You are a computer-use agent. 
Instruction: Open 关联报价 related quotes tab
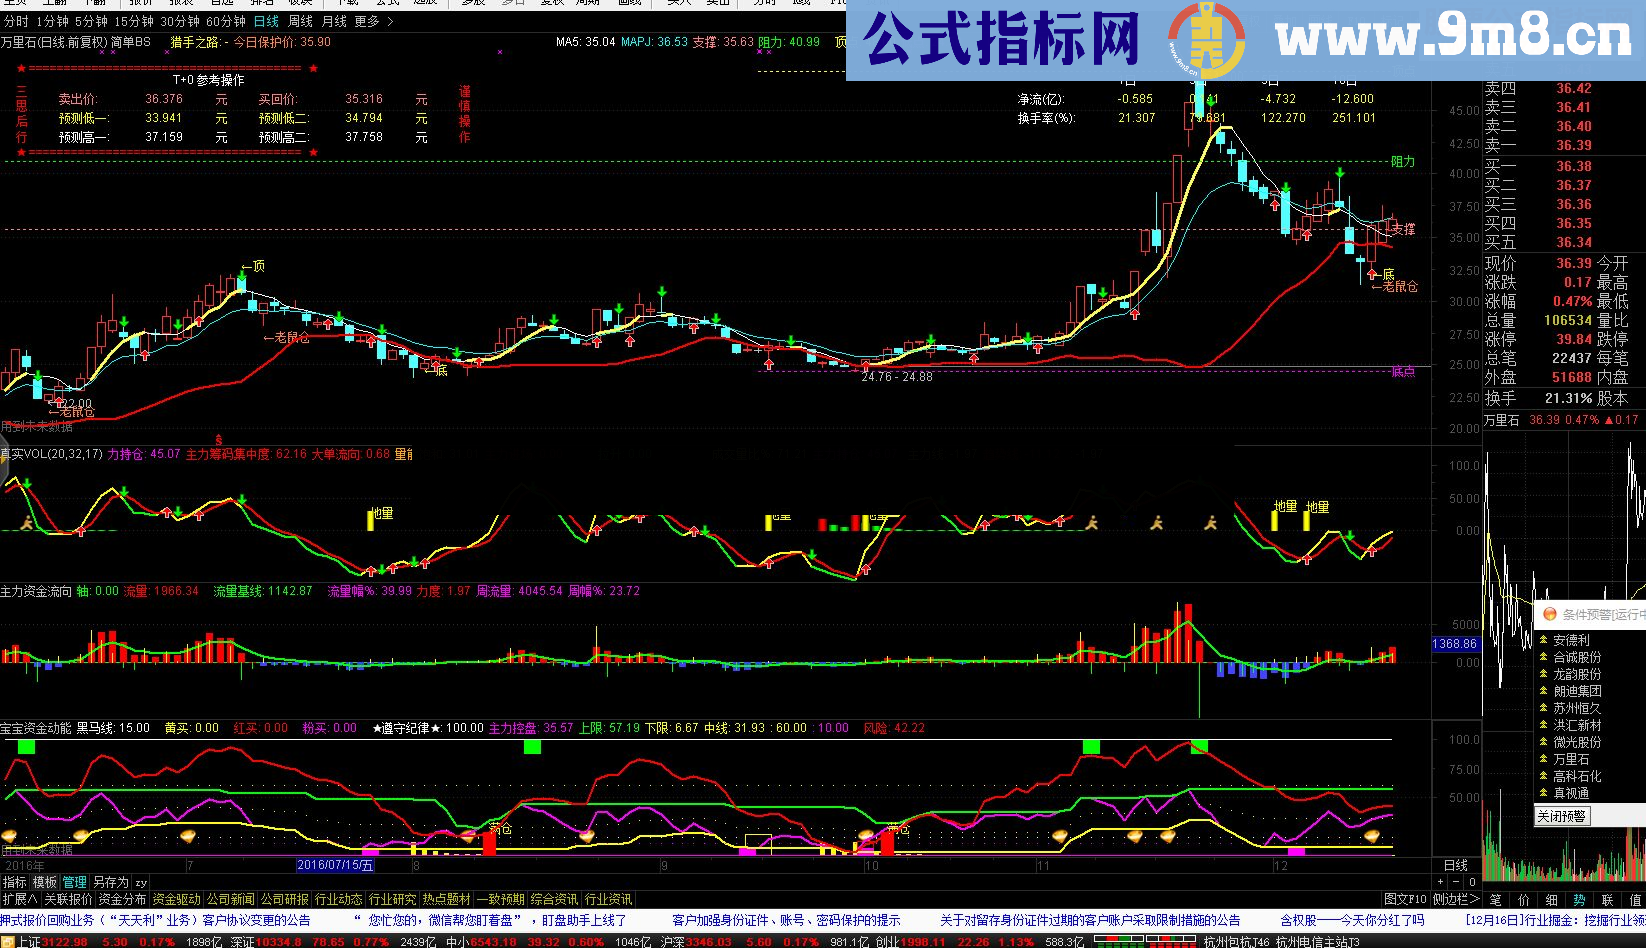68,899
